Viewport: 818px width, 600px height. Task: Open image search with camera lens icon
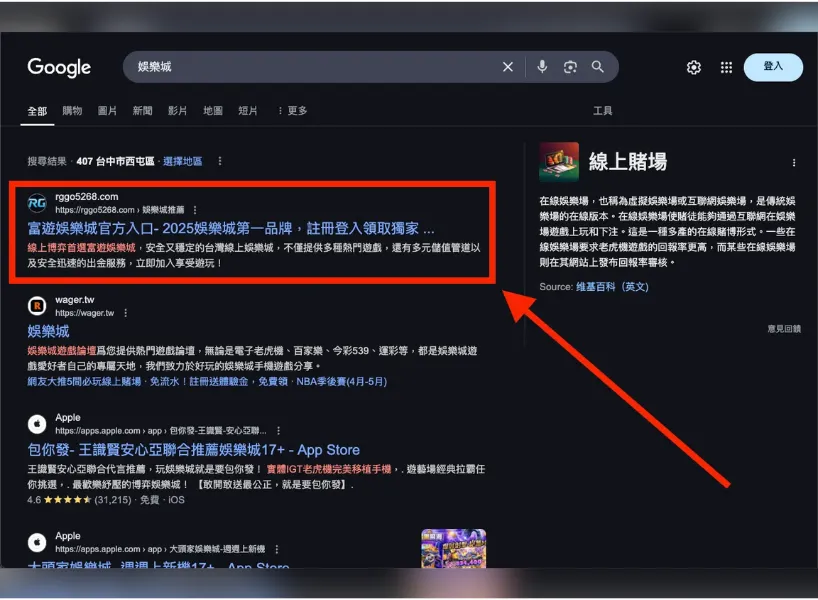pos(570,67)
